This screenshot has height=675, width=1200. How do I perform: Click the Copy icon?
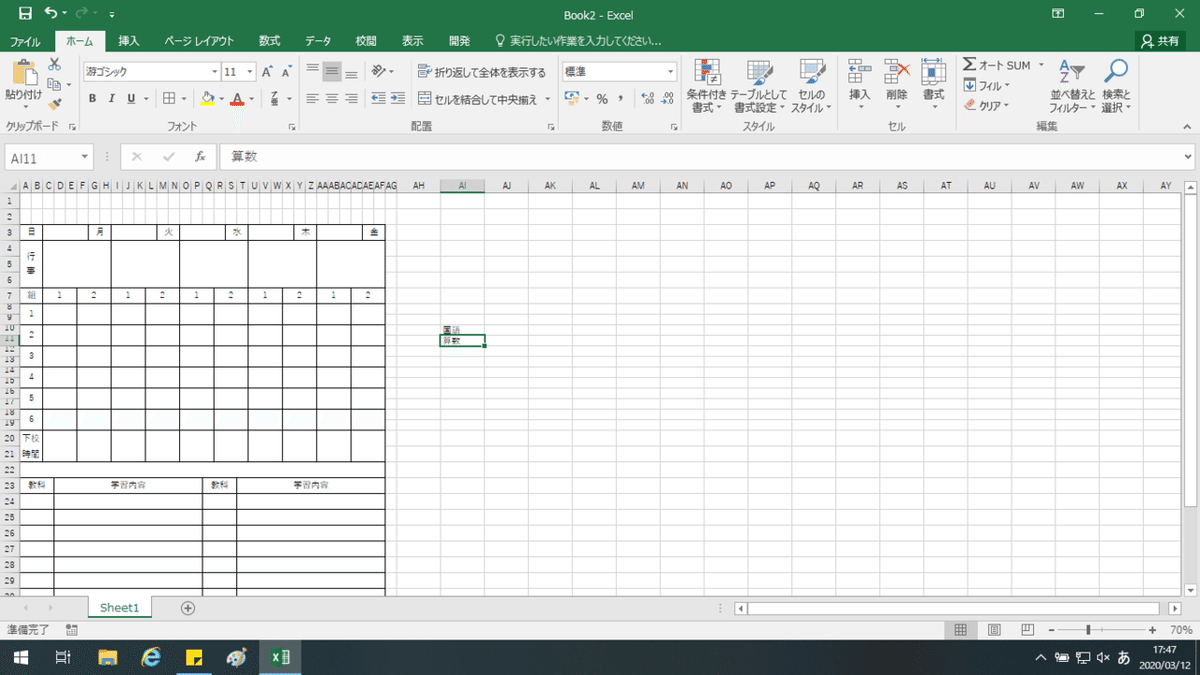(54, 84)
